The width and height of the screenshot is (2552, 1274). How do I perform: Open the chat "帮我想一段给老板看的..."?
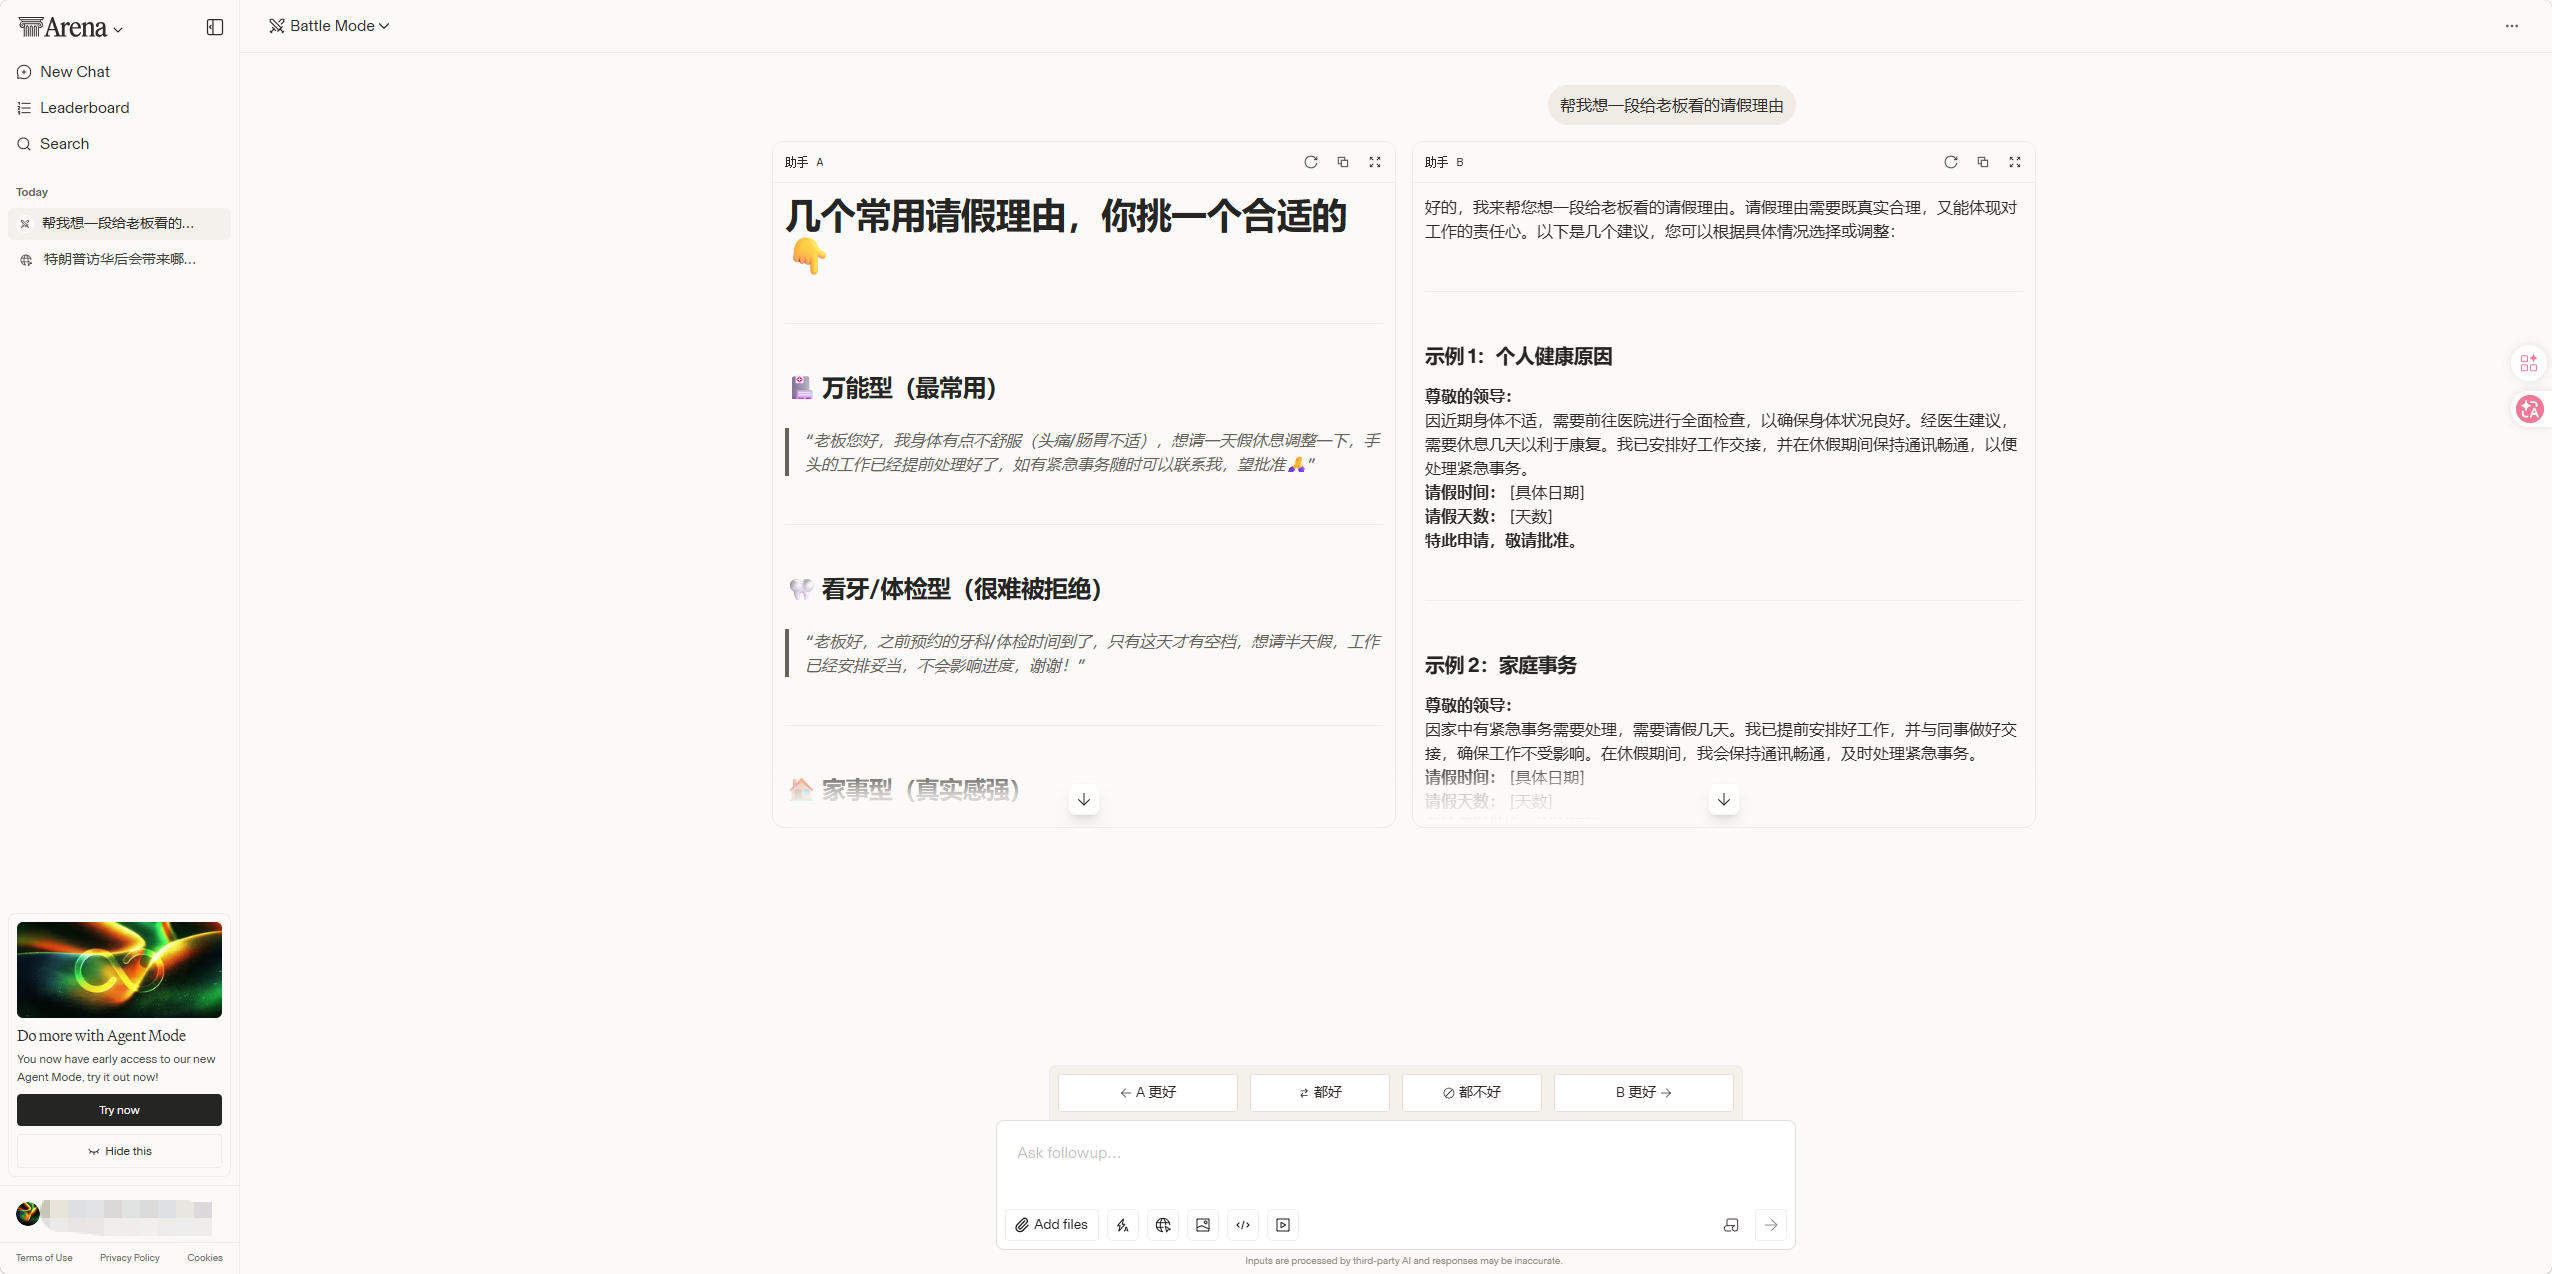[119, 223]
